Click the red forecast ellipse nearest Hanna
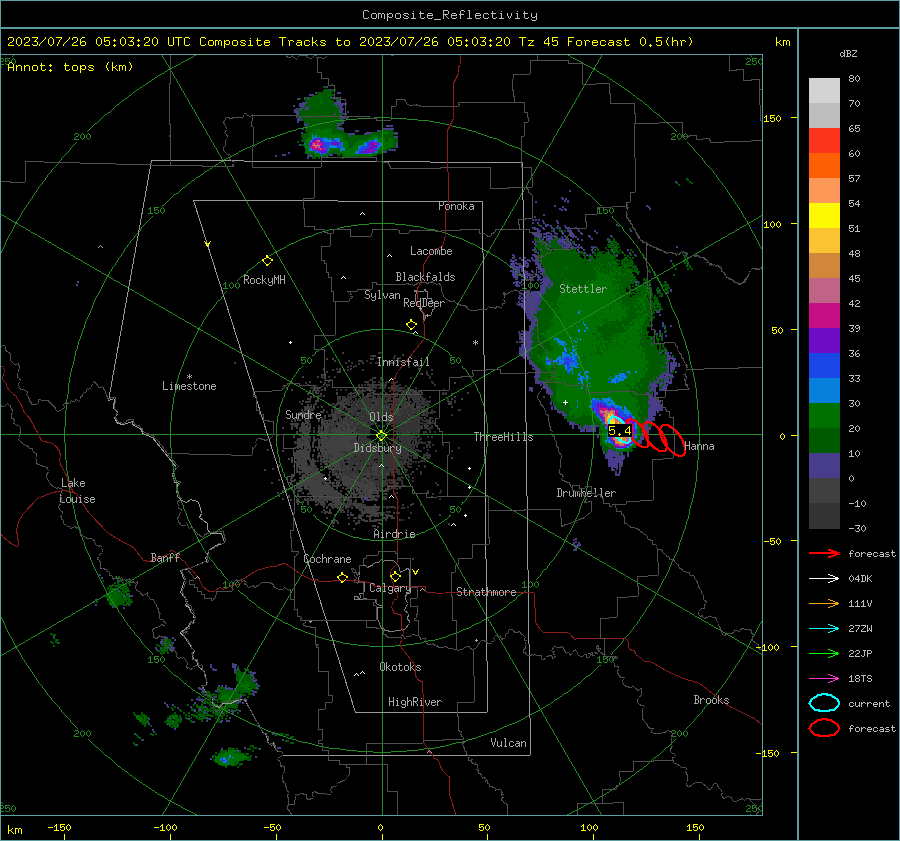Viewport: 900px width, 841px height. point(671,440)
